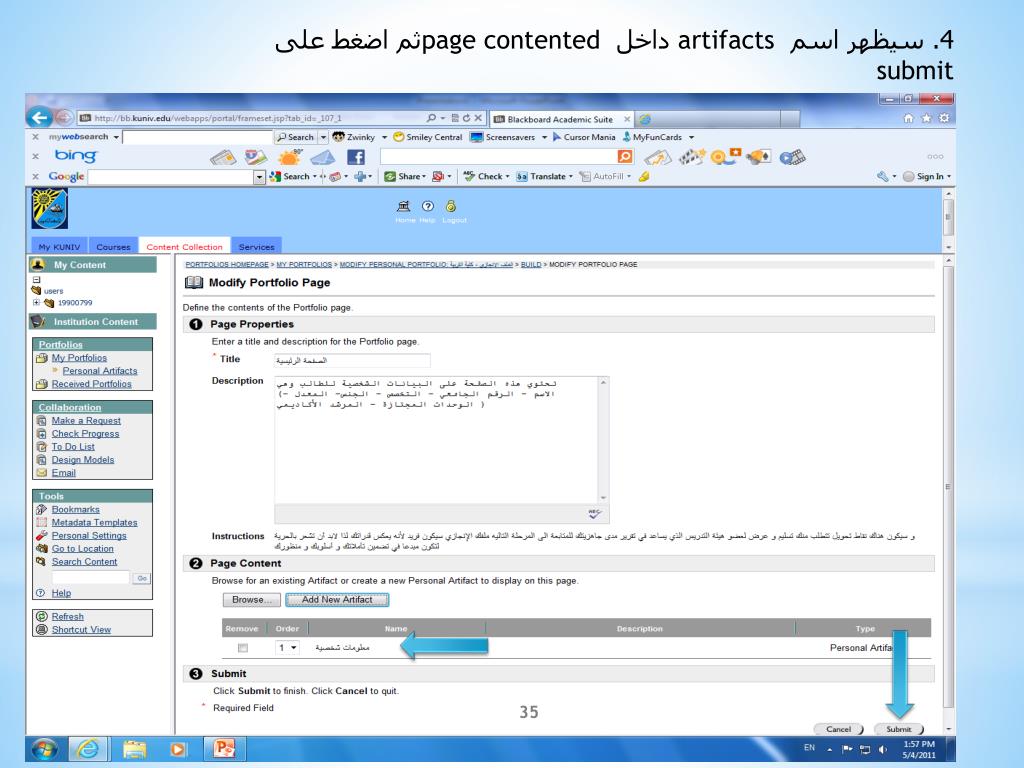Open the Personal Artifacts link
The image size is (1024, 768).
(x=100, y=370)
